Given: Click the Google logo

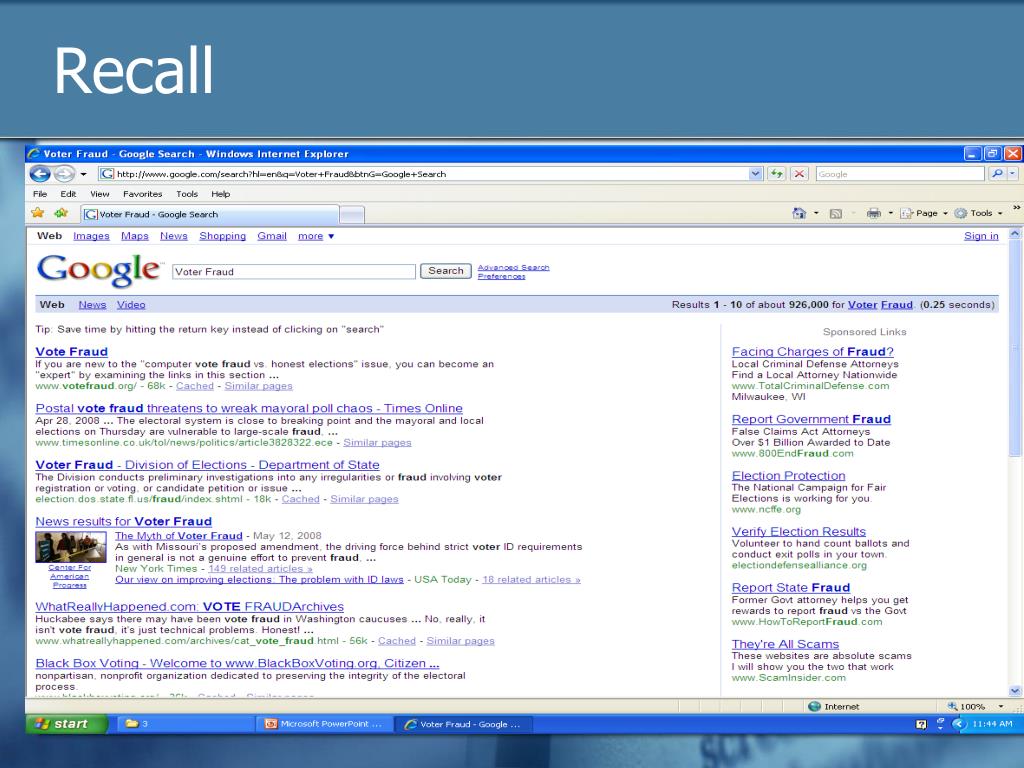Looking at the screenshot, I should point(98,270).
